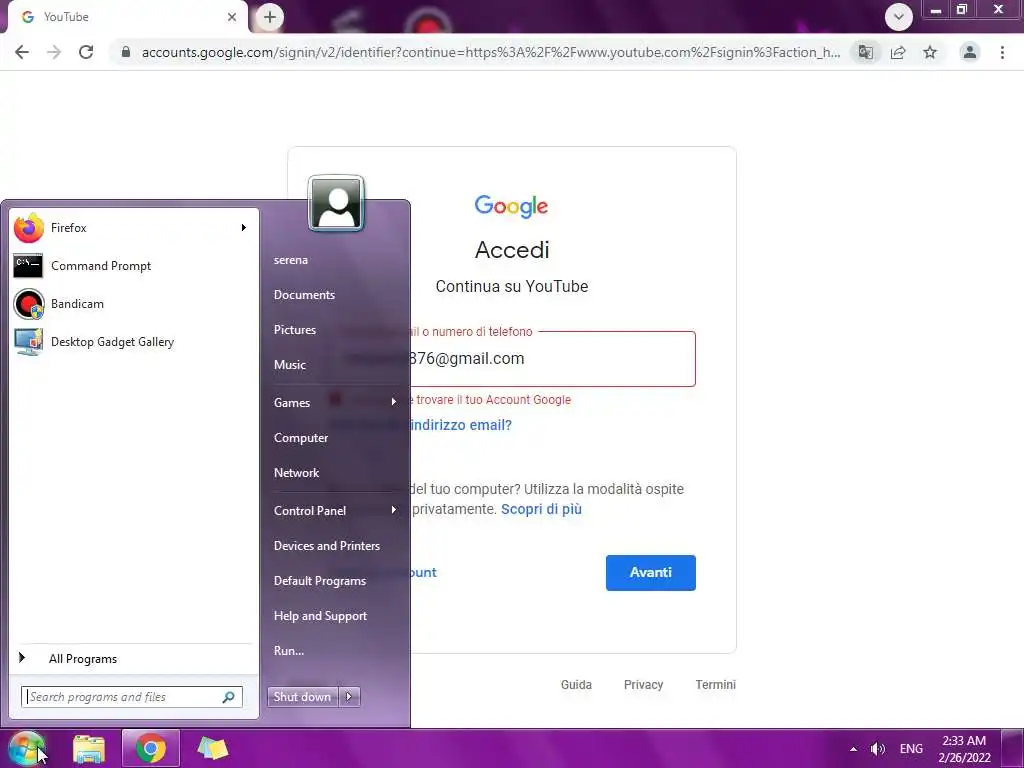Open Network from Start menu
Screen dimensions: 1024x768
tap(296, 473)
